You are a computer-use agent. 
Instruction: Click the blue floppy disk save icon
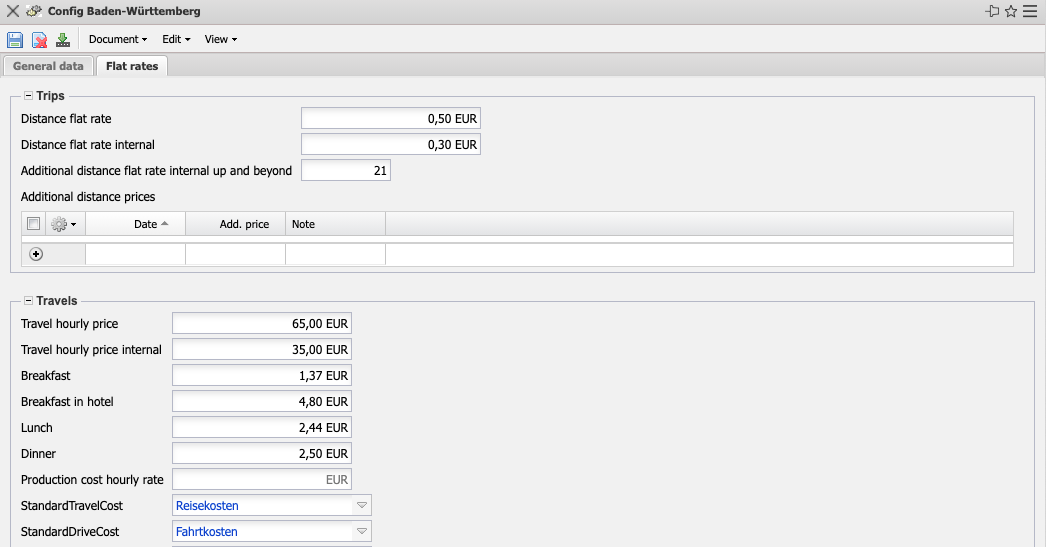coord(15,40)
